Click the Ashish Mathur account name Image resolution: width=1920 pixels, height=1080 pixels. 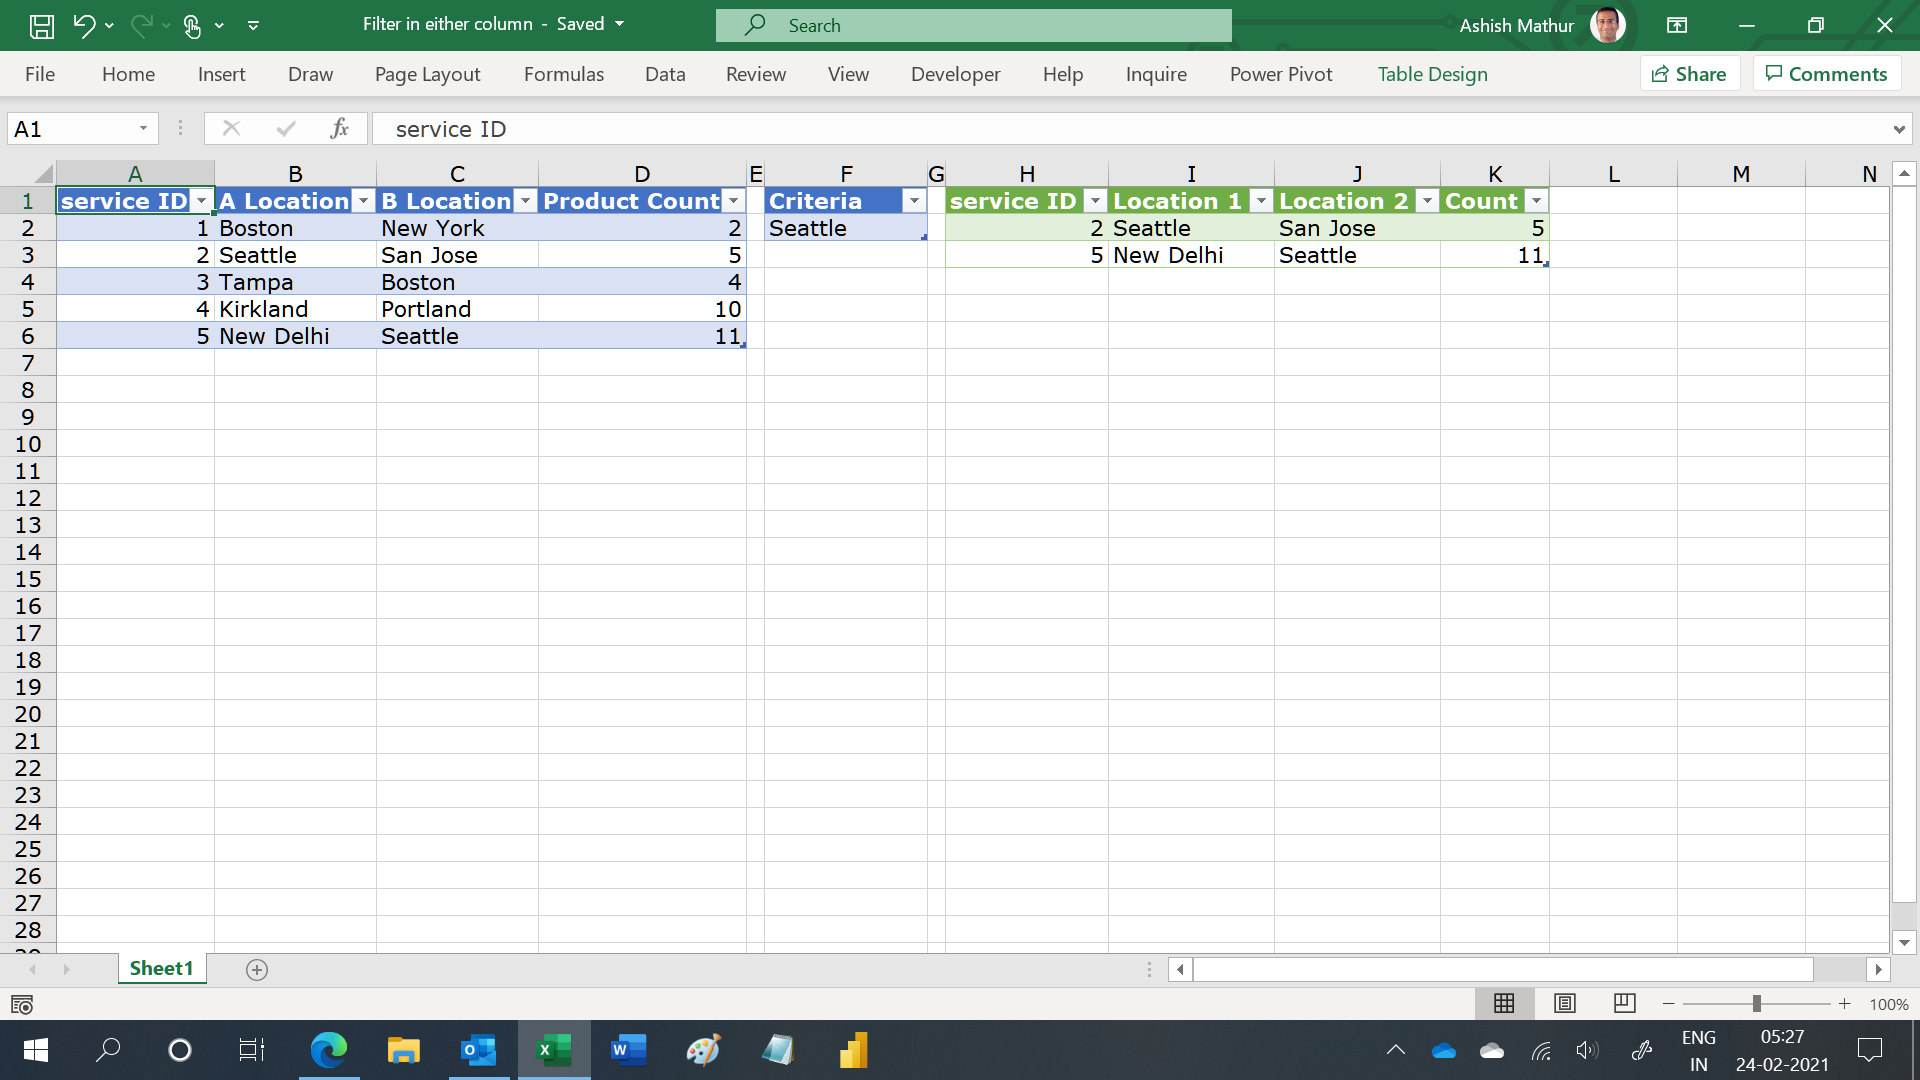[1516, 26]
